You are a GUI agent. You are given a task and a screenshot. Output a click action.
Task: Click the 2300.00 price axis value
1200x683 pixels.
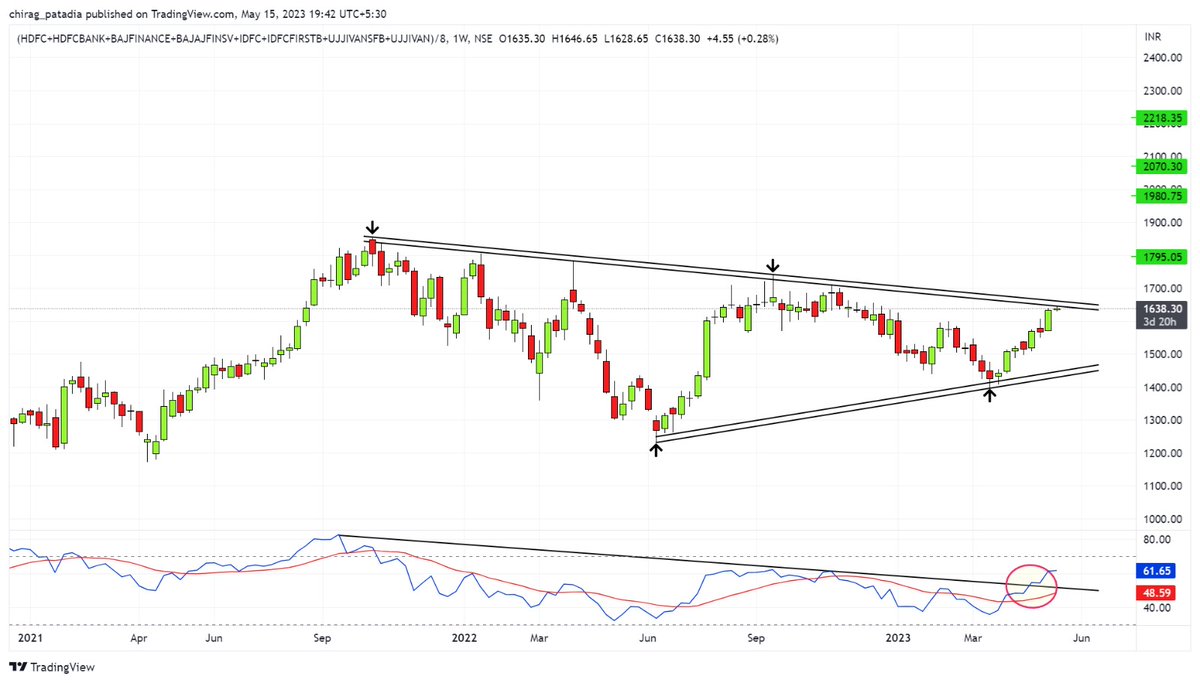click(x=1163, y=91)
